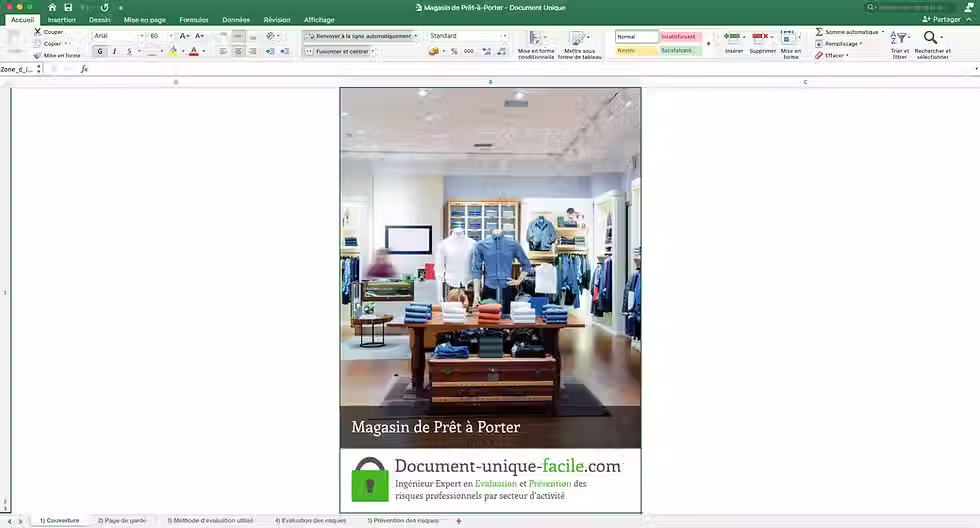The image size is (980, 528).
Task: Add a new sheet with plus button
Action: tap(459, 521)
